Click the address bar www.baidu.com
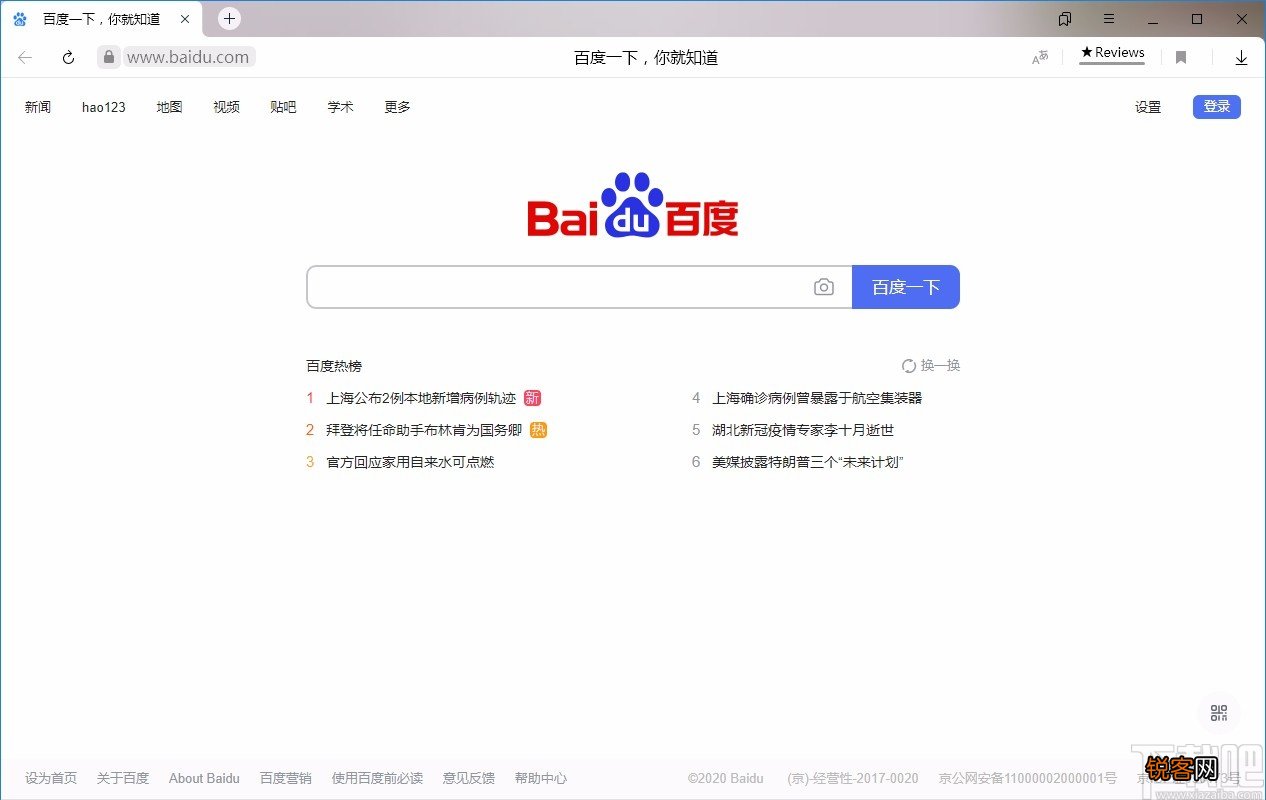Screen dimensions: 1266x800 pos(188,57)
